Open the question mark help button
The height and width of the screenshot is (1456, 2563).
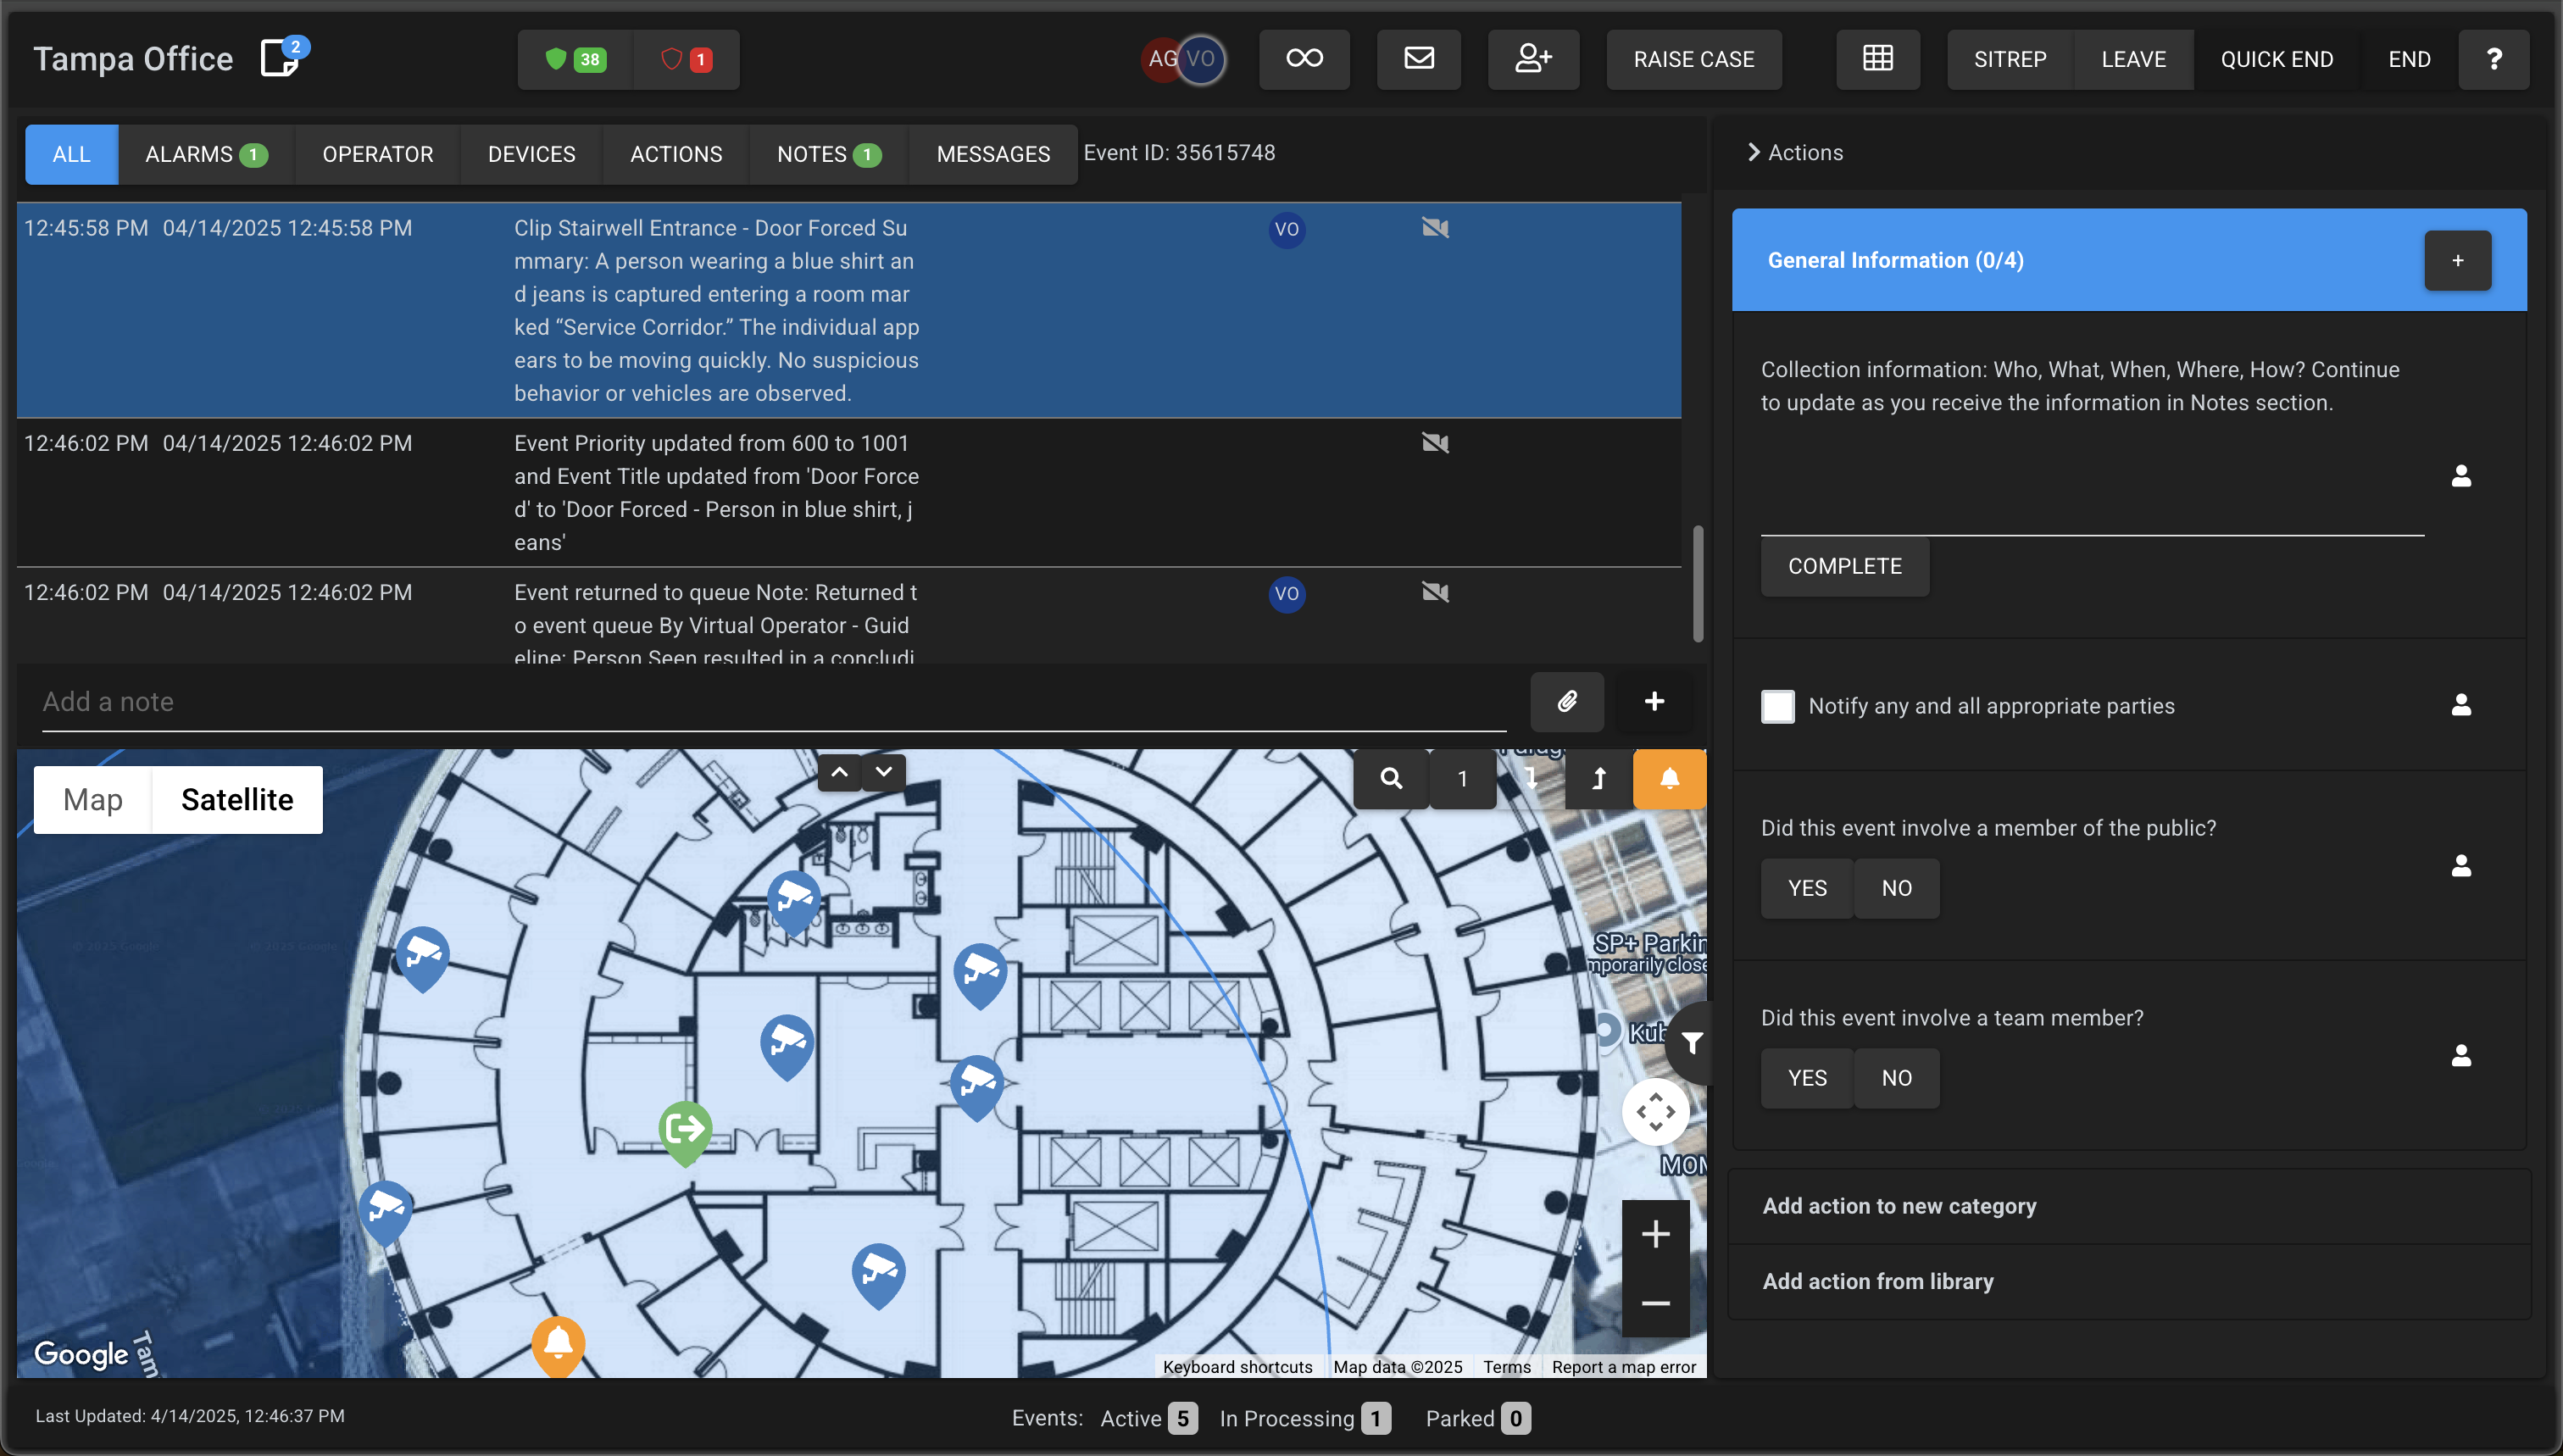coord(2493,59)
